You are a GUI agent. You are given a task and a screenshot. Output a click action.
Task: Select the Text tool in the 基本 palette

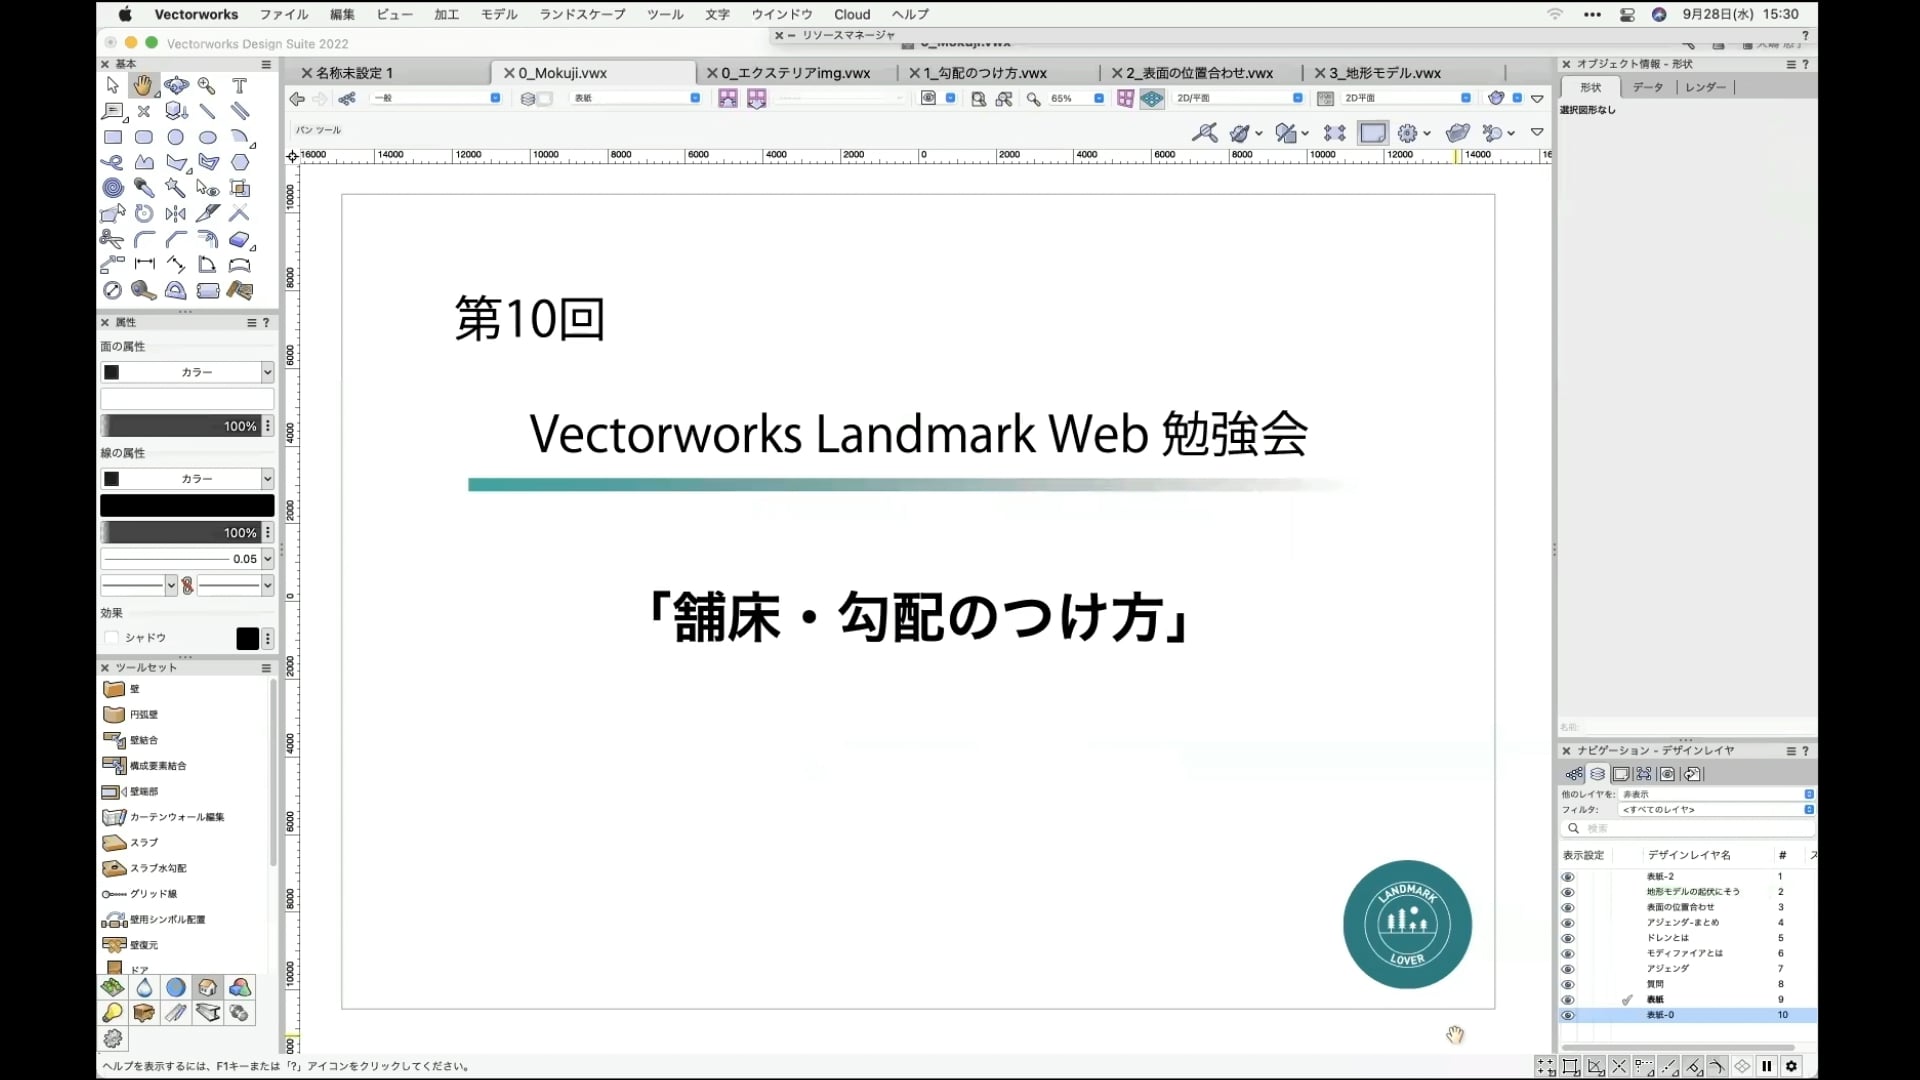(x=239, y=86)
